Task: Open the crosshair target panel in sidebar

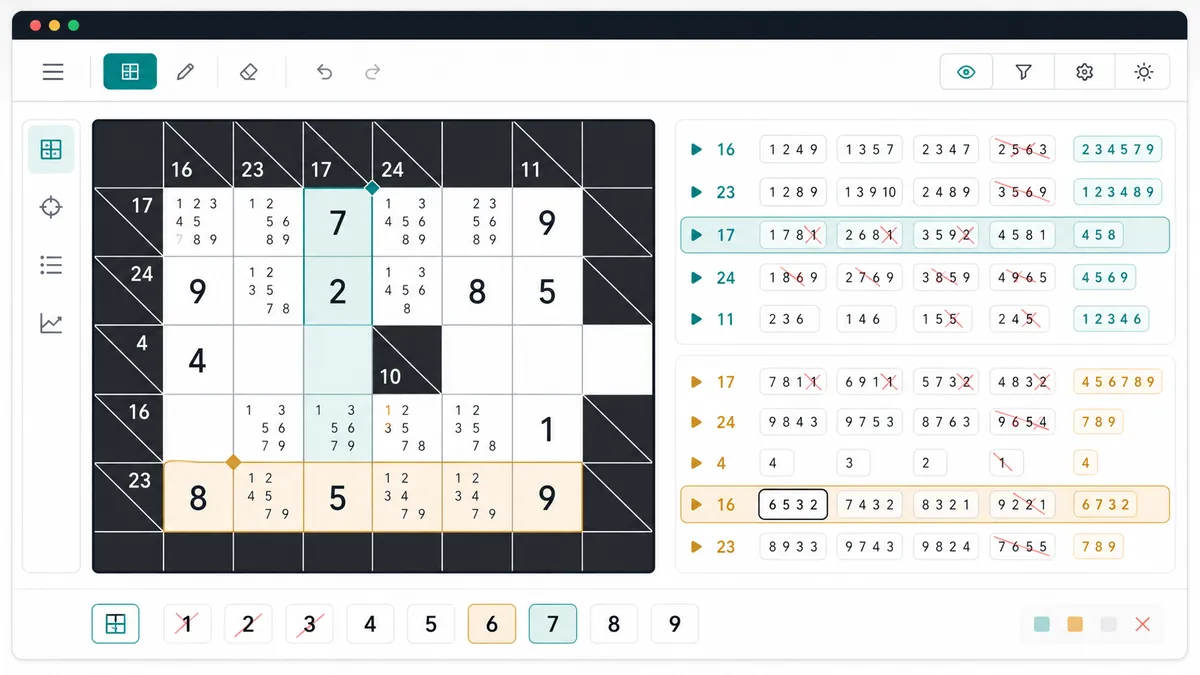Action: (51, 207)
